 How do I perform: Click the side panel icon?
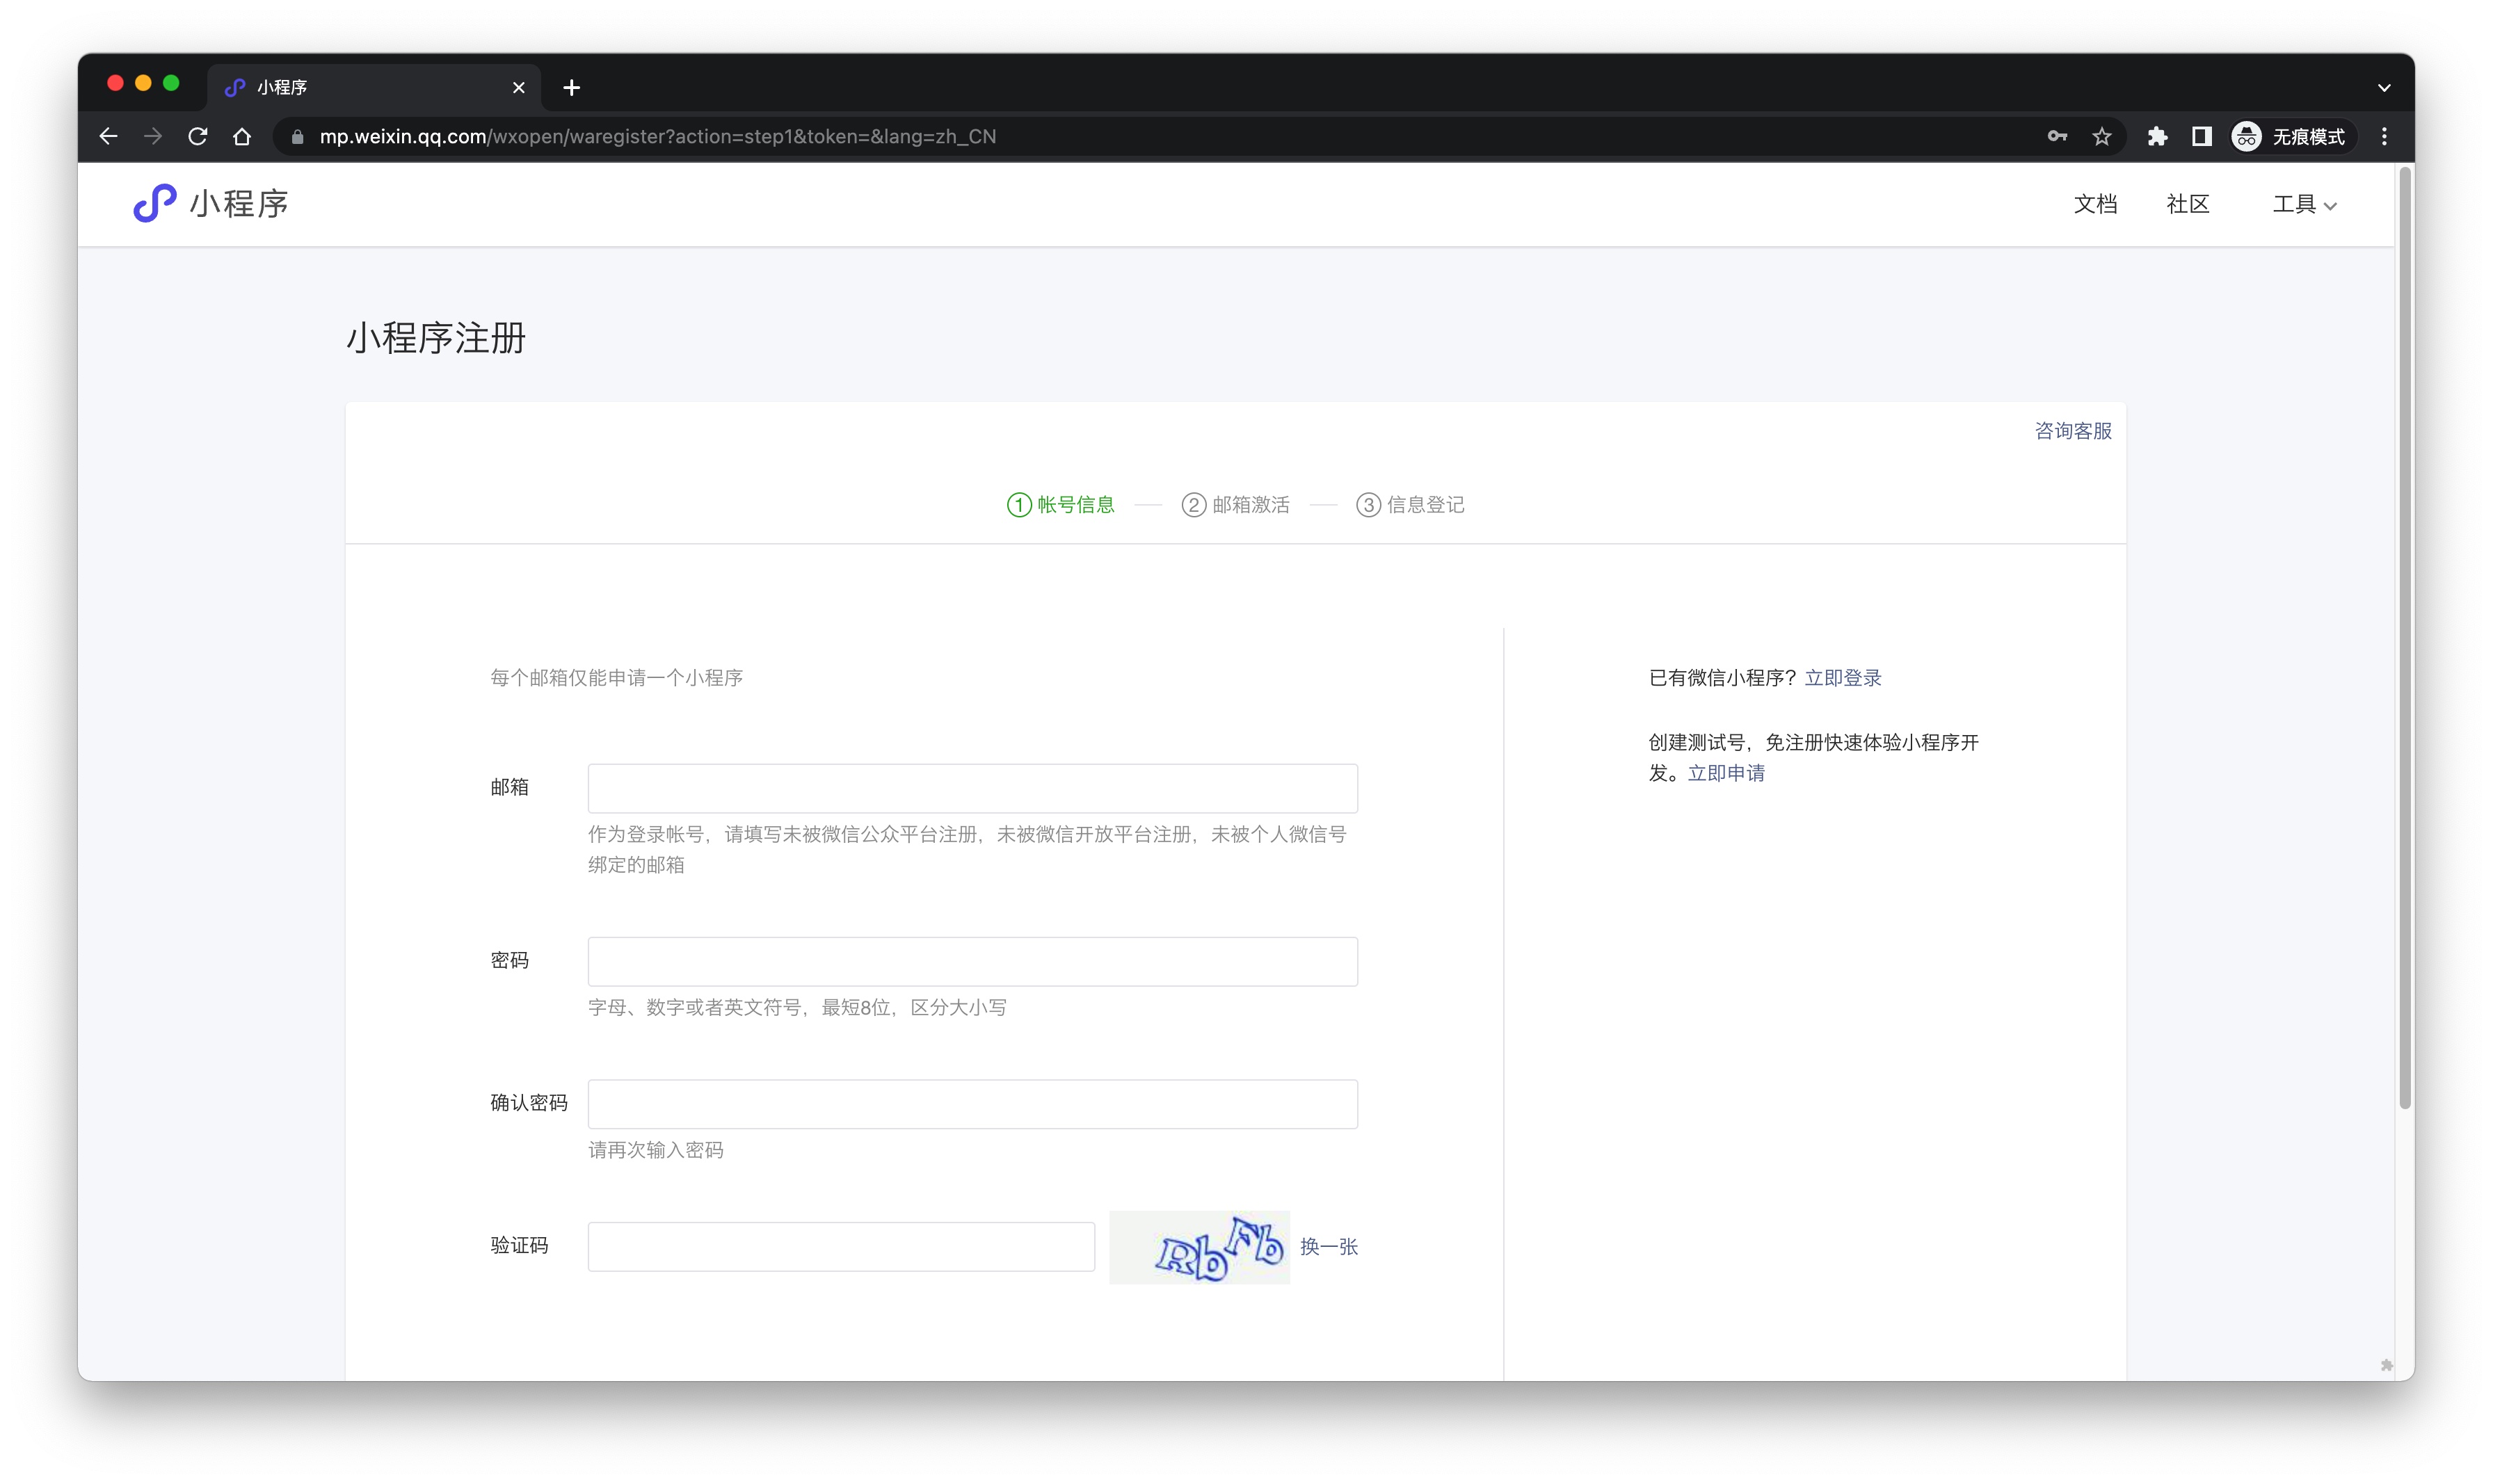tap(2201, 136)
